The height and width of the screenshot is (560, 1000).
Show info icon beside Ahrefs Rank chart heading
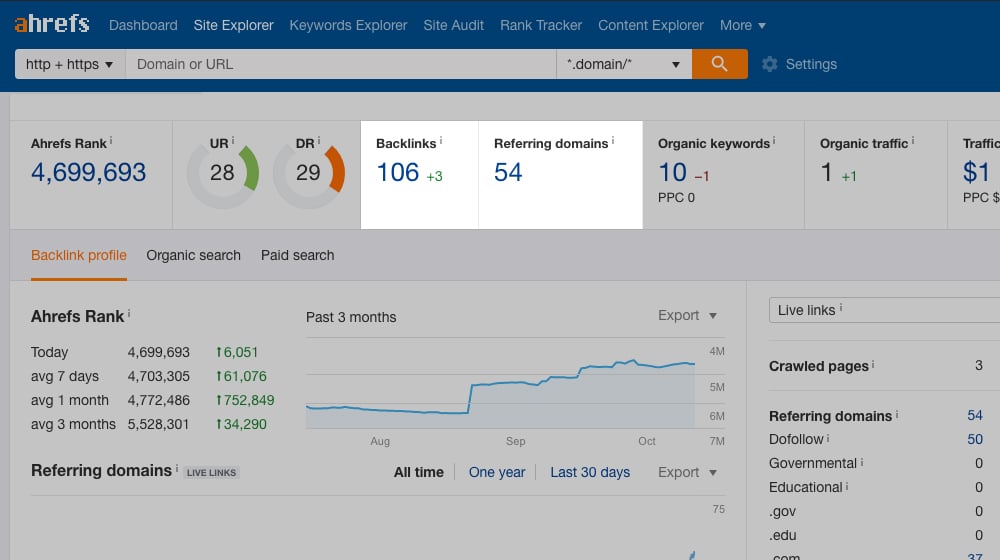pos(129,313)
